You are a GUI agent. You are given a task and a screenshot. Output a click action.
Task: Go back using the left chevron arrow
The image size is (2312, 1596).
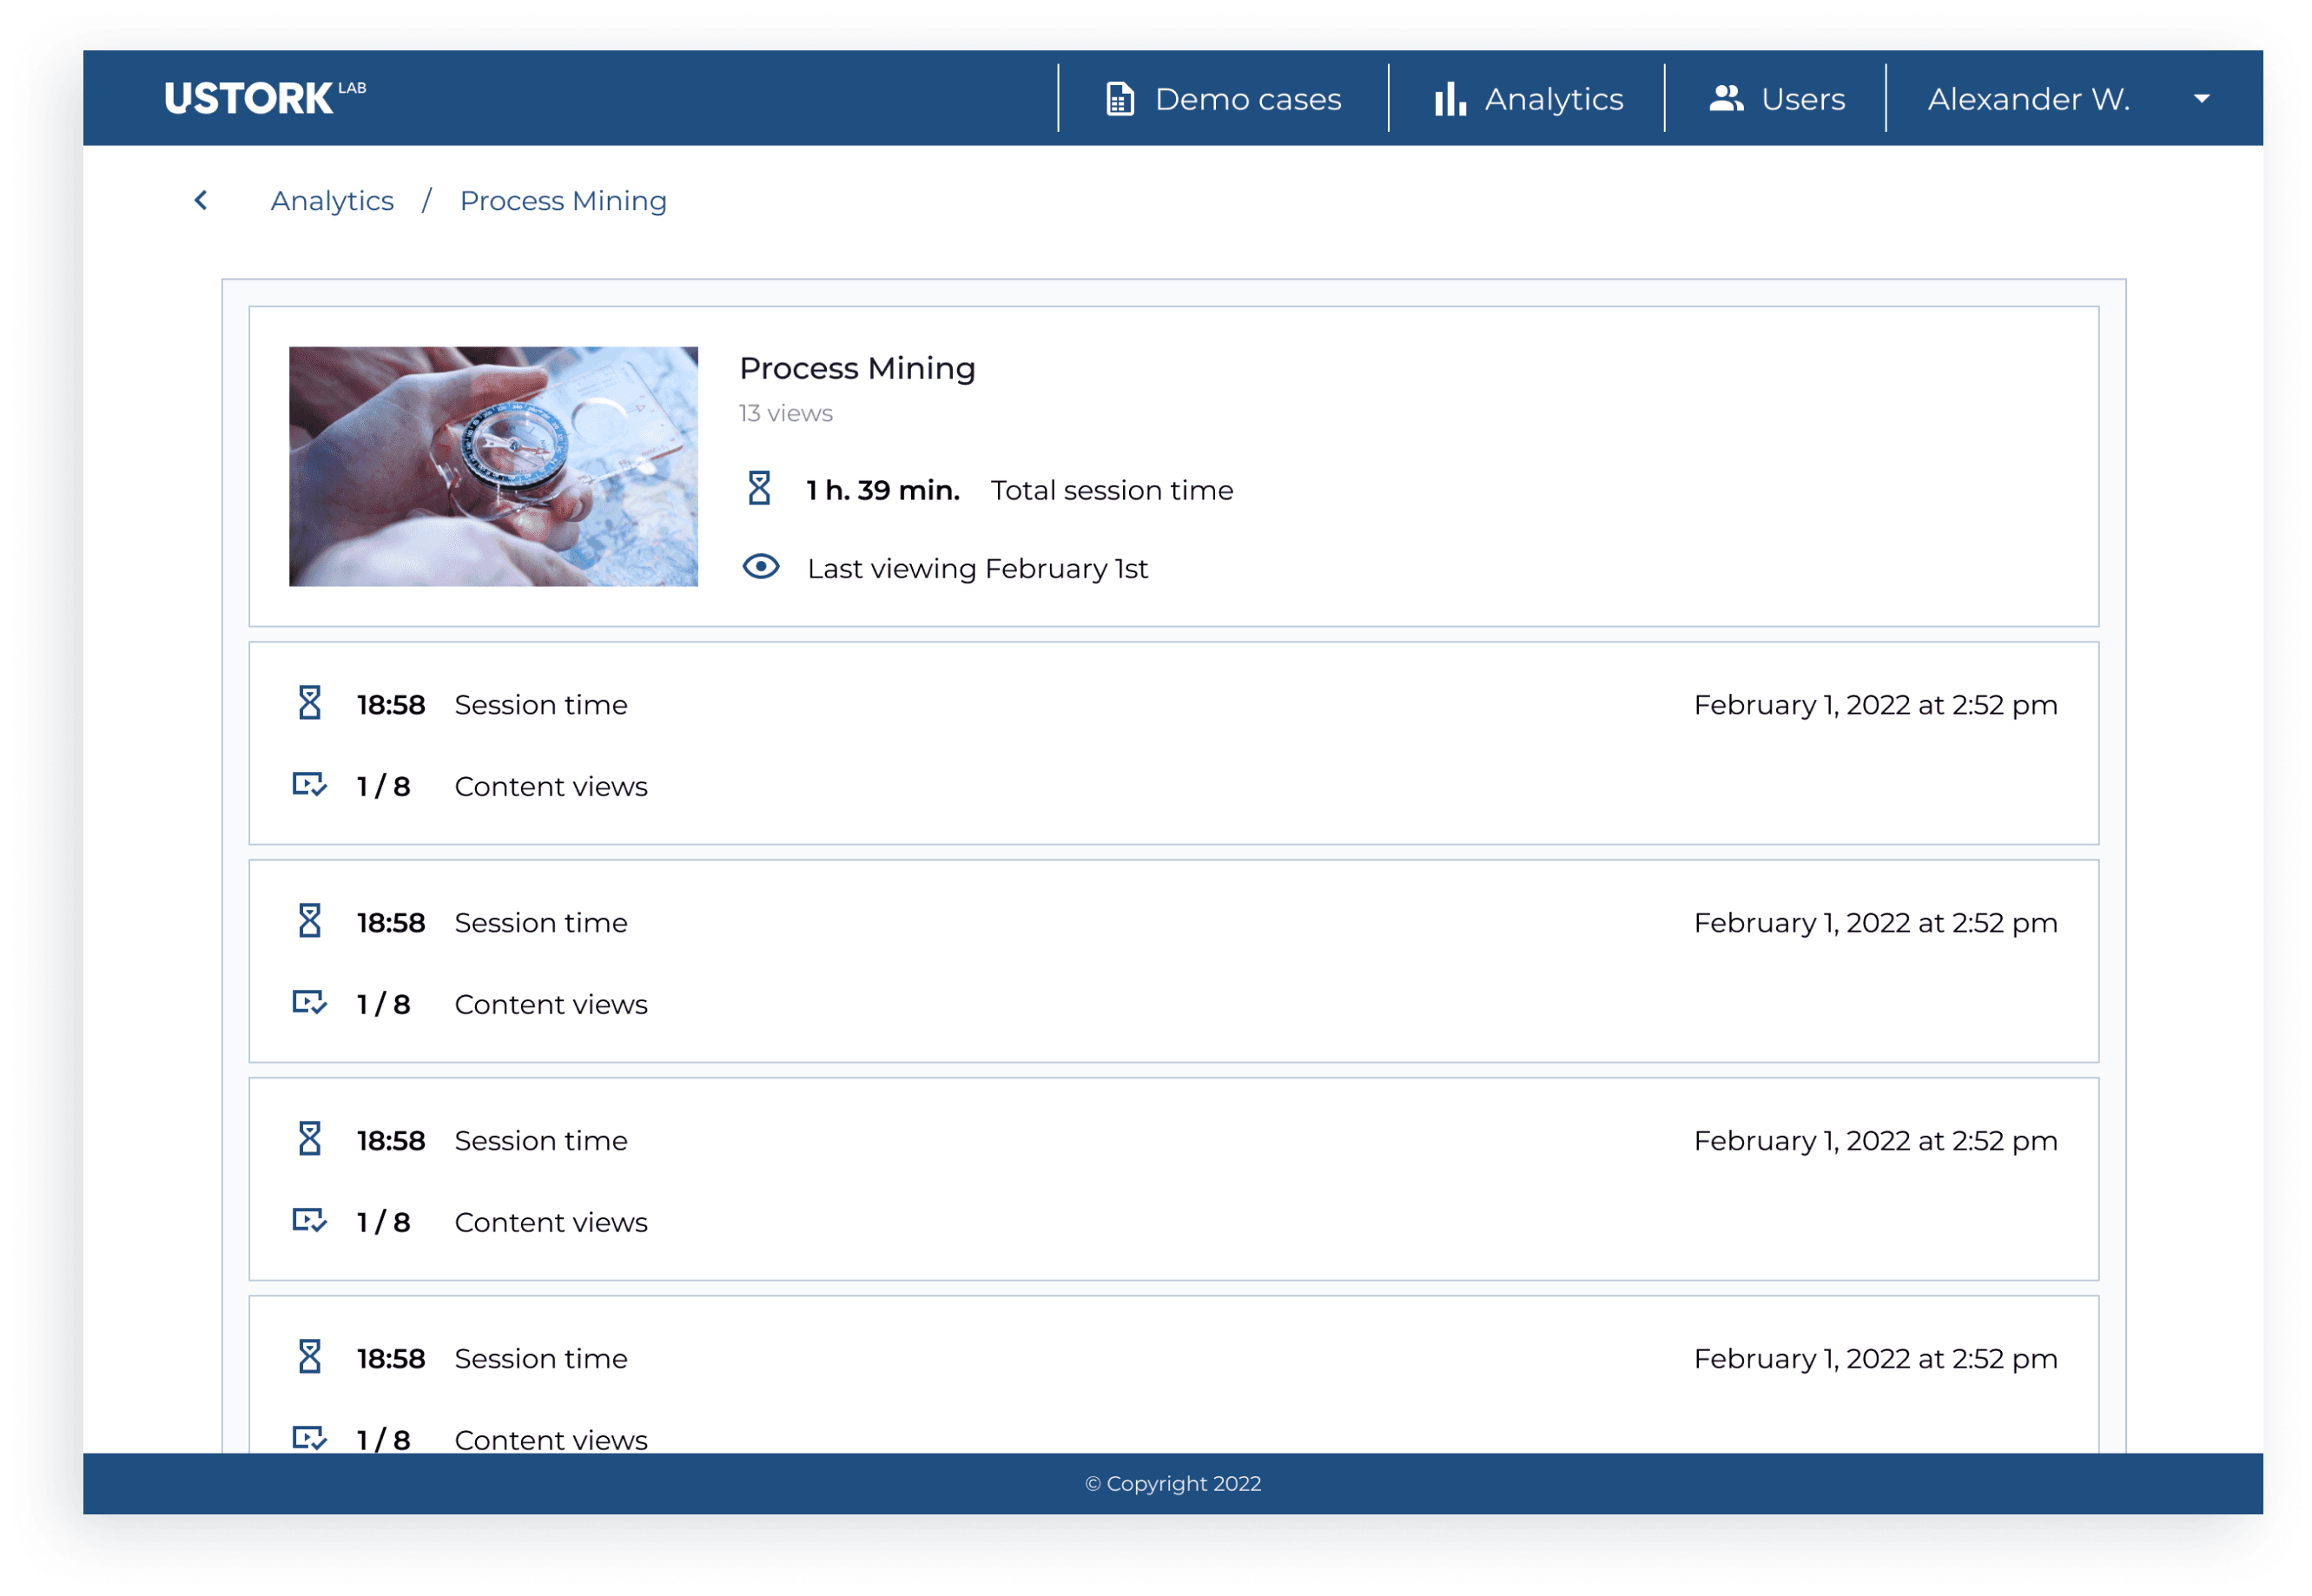pyautogui.click(x=201, y=200)
